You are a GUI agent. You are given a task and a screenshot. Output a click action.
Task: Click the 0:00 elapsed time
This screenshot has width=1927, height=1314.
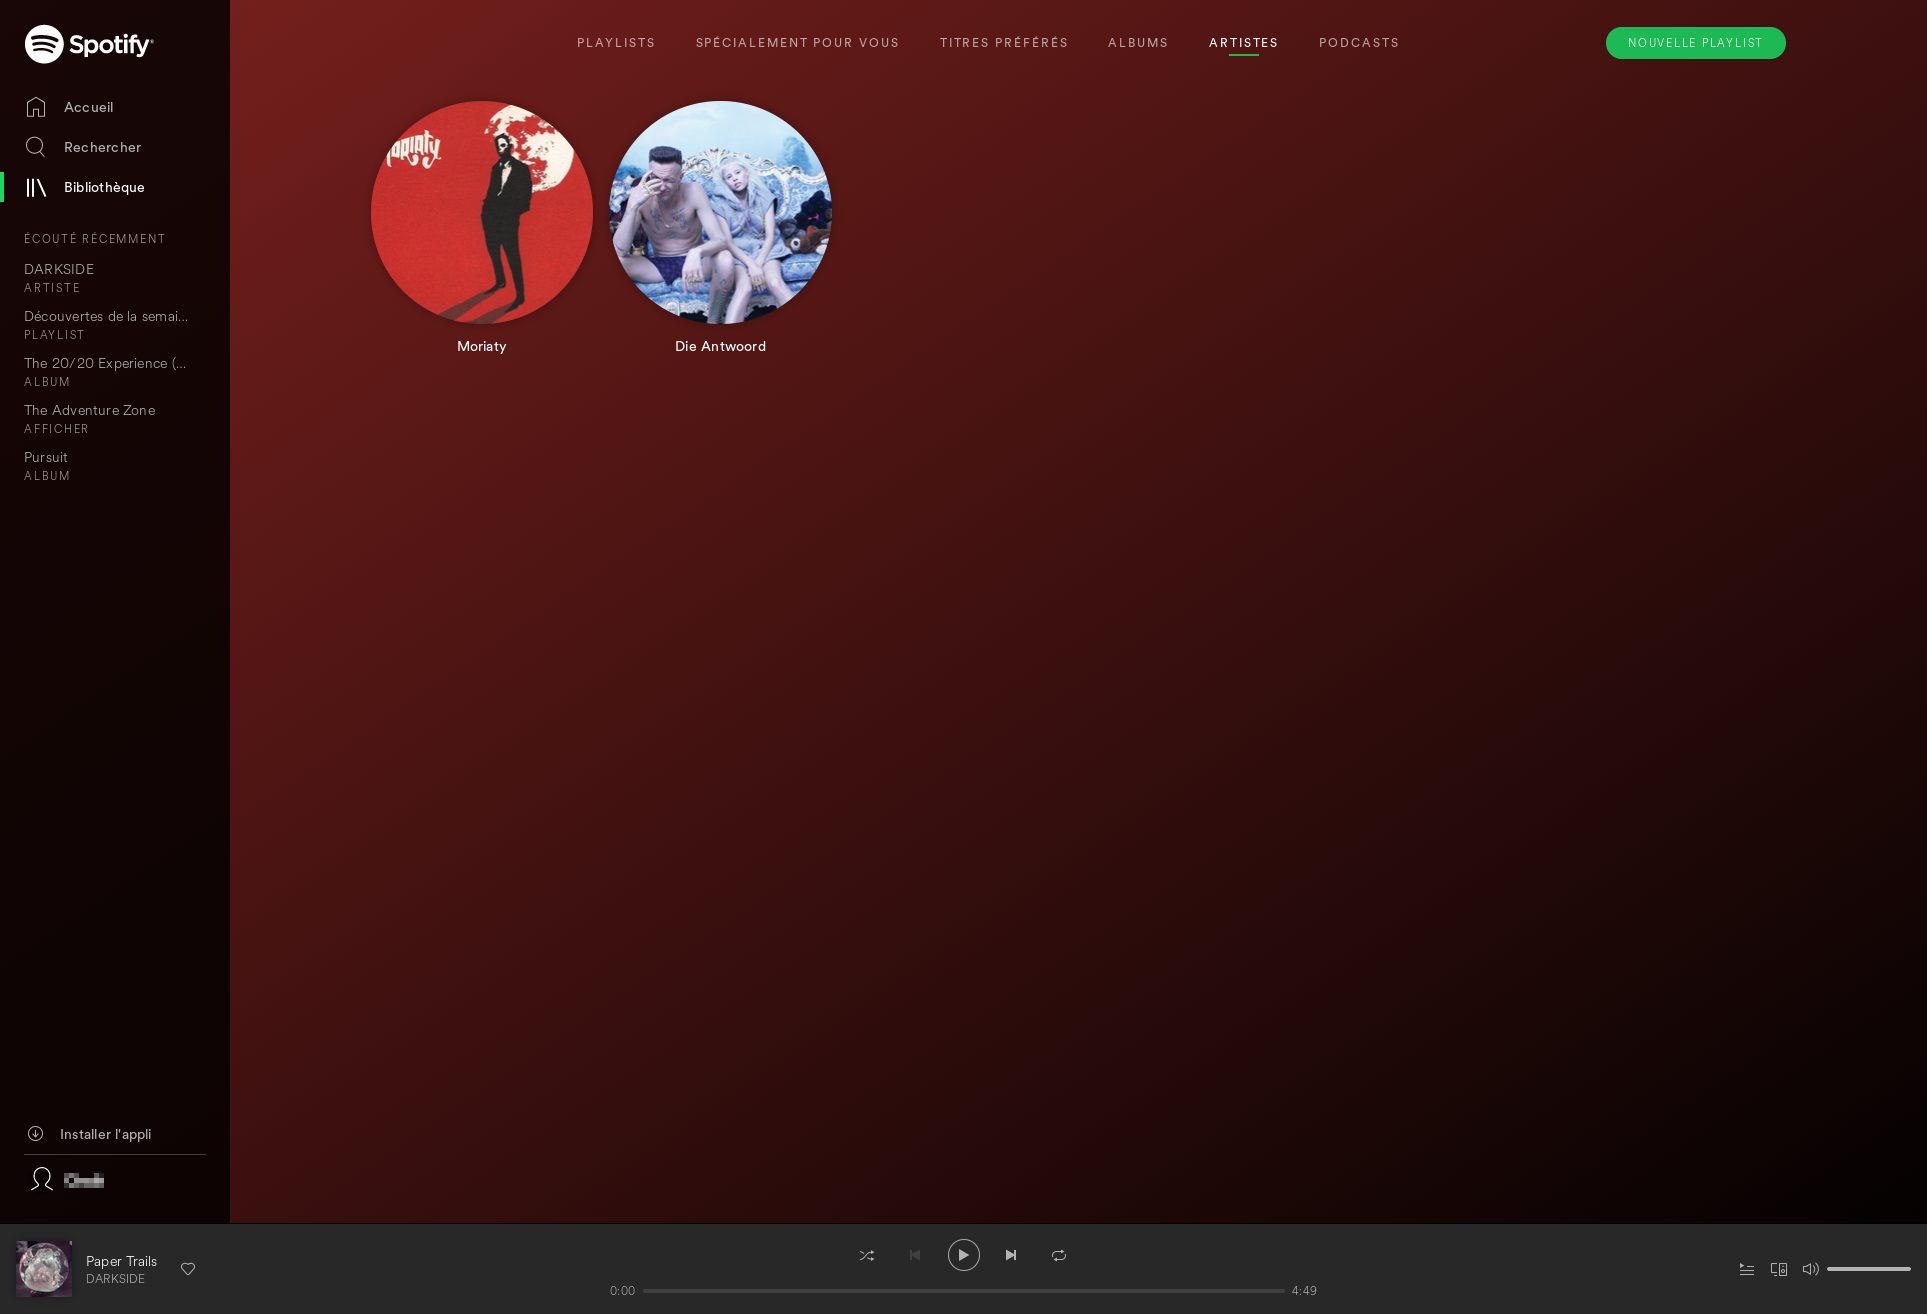pyautogui.click(x=622, y=1291)
